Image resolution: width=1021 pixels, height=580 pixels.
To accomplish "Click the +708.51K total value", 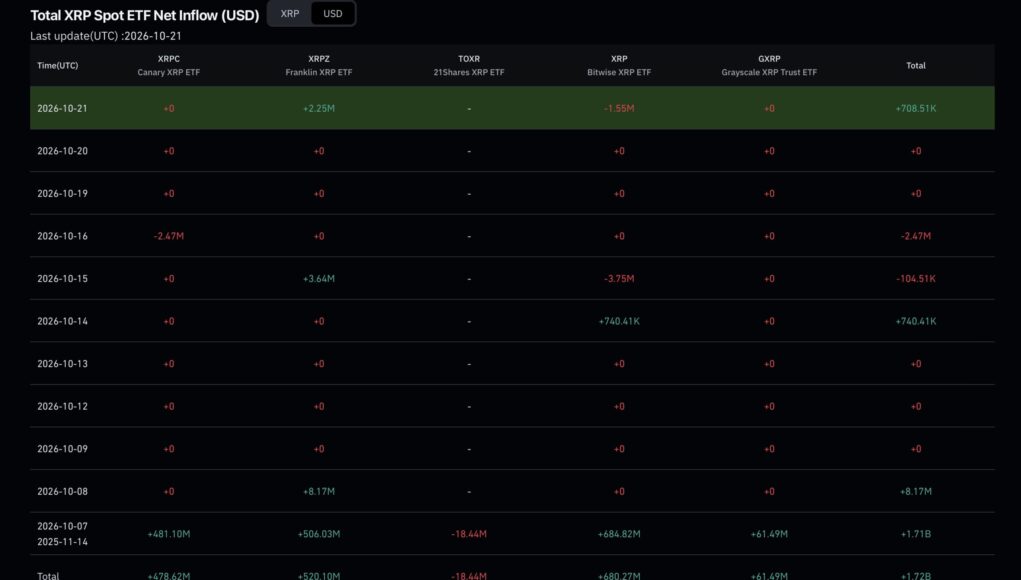I will (916, 109).
